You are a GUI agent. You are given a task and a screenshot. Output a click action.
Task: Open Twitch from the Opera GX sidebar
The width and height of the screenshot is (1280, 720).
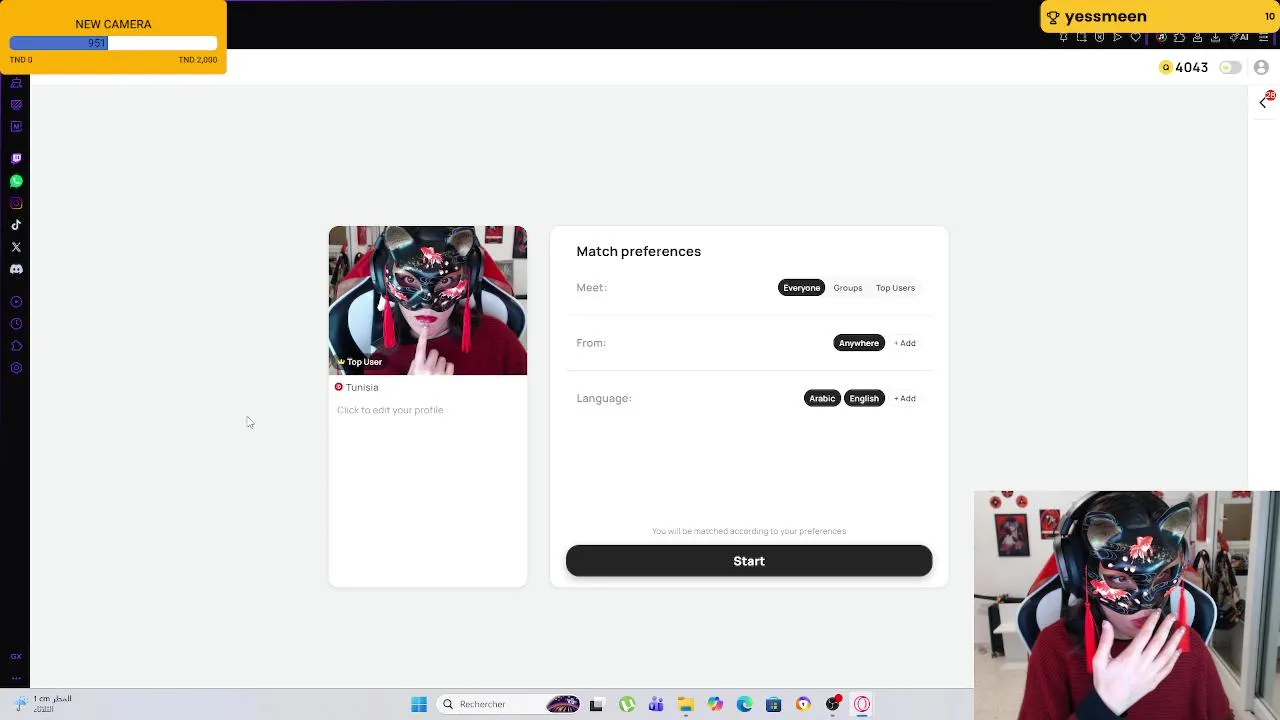(16, 159)
